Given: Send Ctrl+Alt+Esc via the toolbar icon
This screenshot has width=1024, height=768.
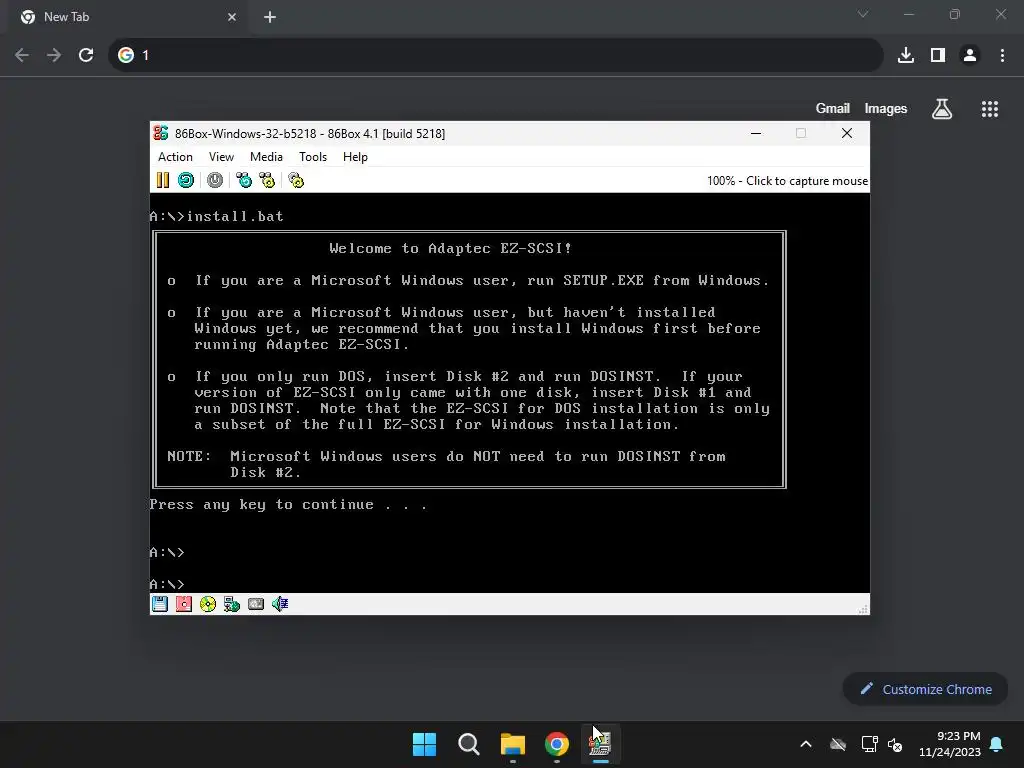Looking at the screenshot, I should (x=267, y=180).
